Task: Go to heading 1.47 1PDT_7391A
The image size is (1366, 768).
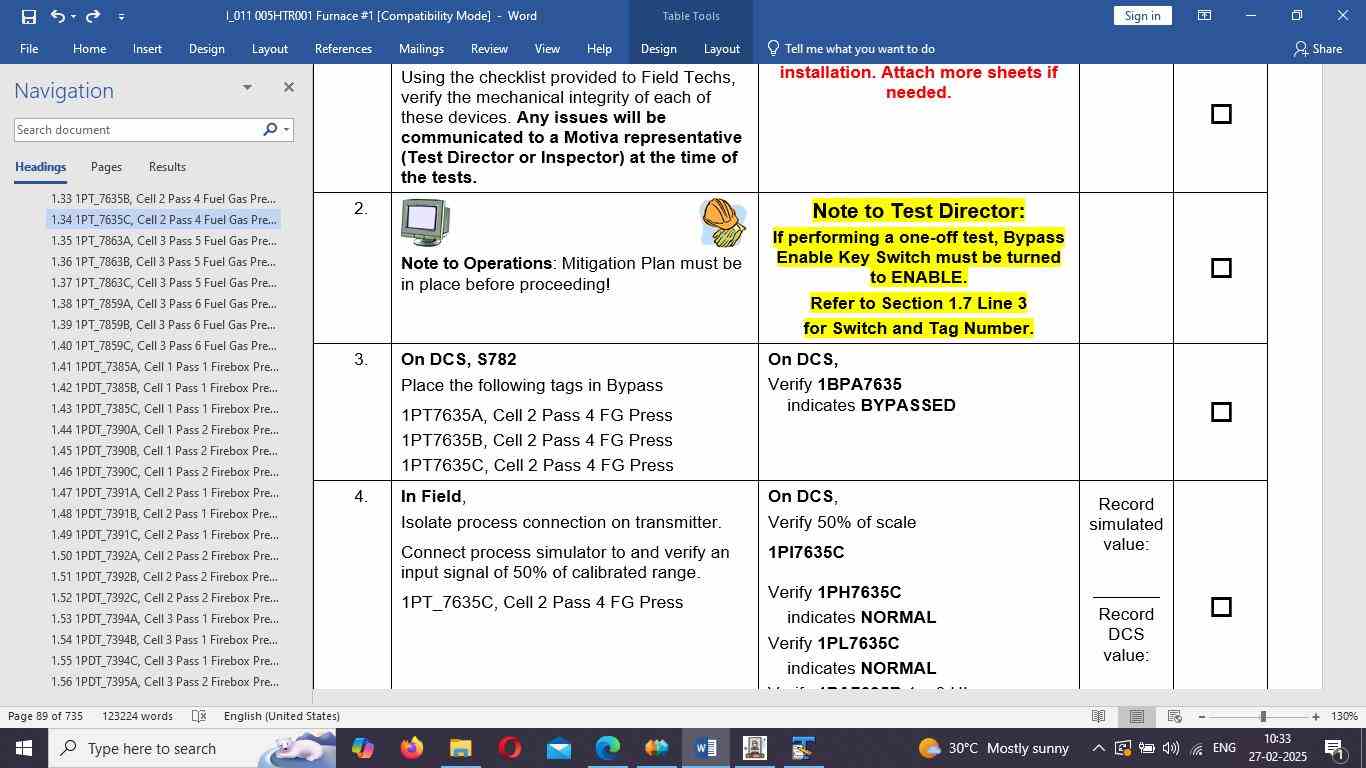Action: 163,493
